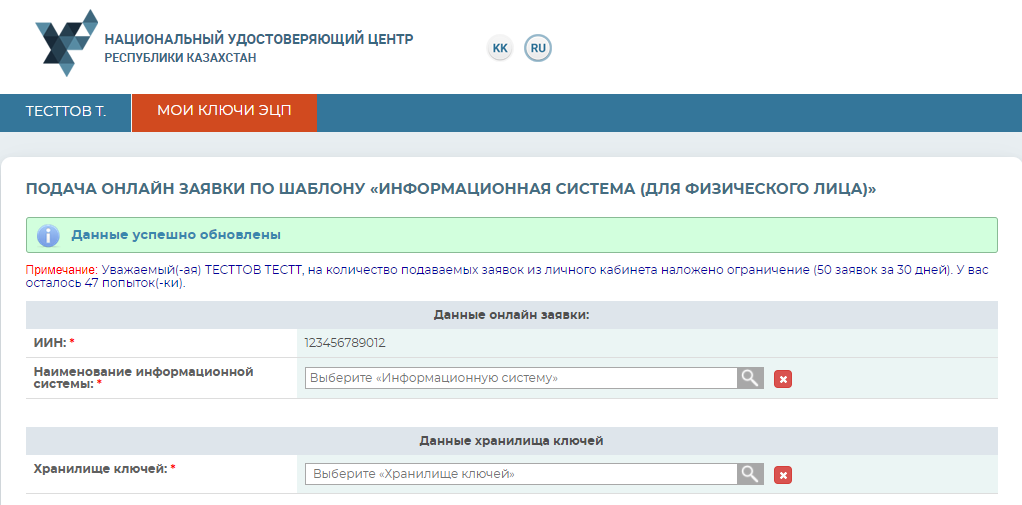Click the blue info icon in success banner

click(48, 235)
